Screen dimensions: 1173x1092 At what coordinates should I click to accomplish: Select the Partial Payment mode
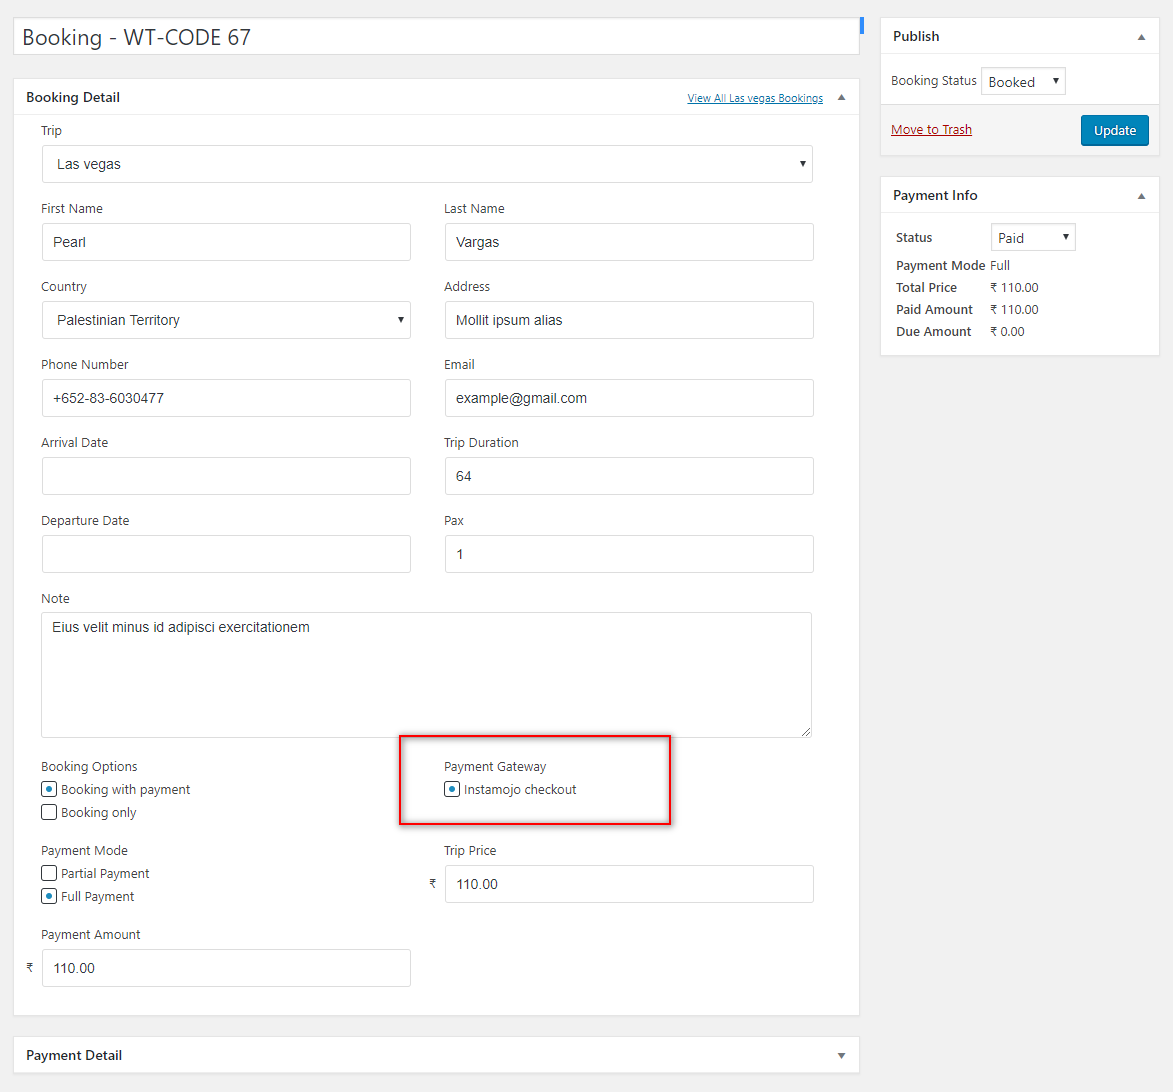point(49,873)
